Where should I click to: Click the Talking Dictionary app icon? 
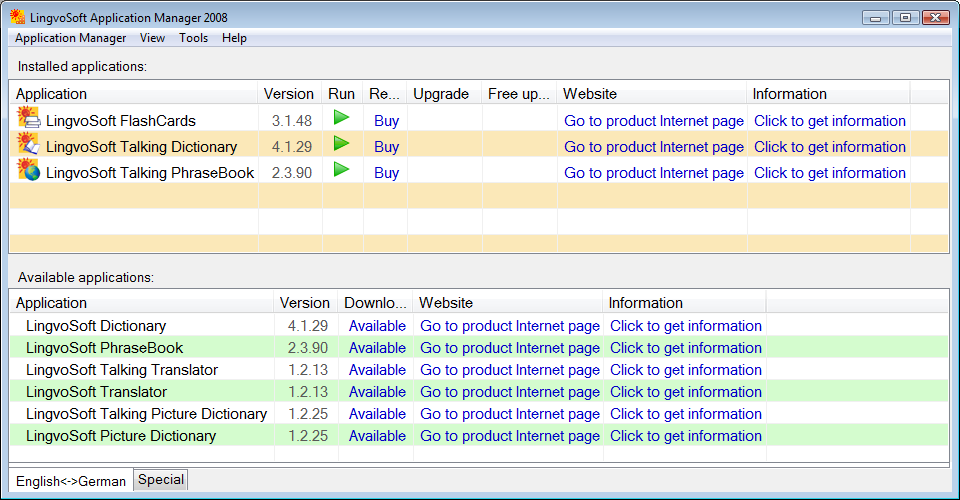(x=28, y=144)
